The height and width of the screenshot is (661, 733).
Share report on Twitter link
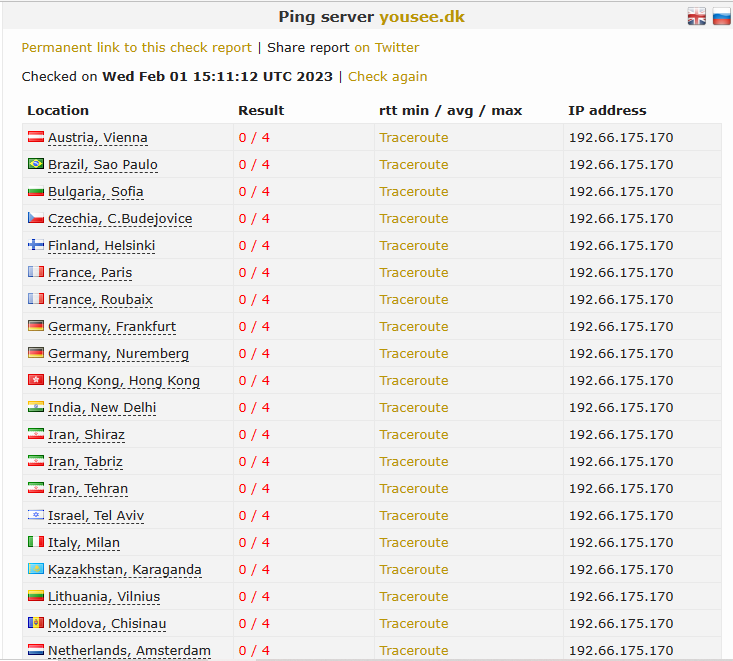click(x=387, y=48)
